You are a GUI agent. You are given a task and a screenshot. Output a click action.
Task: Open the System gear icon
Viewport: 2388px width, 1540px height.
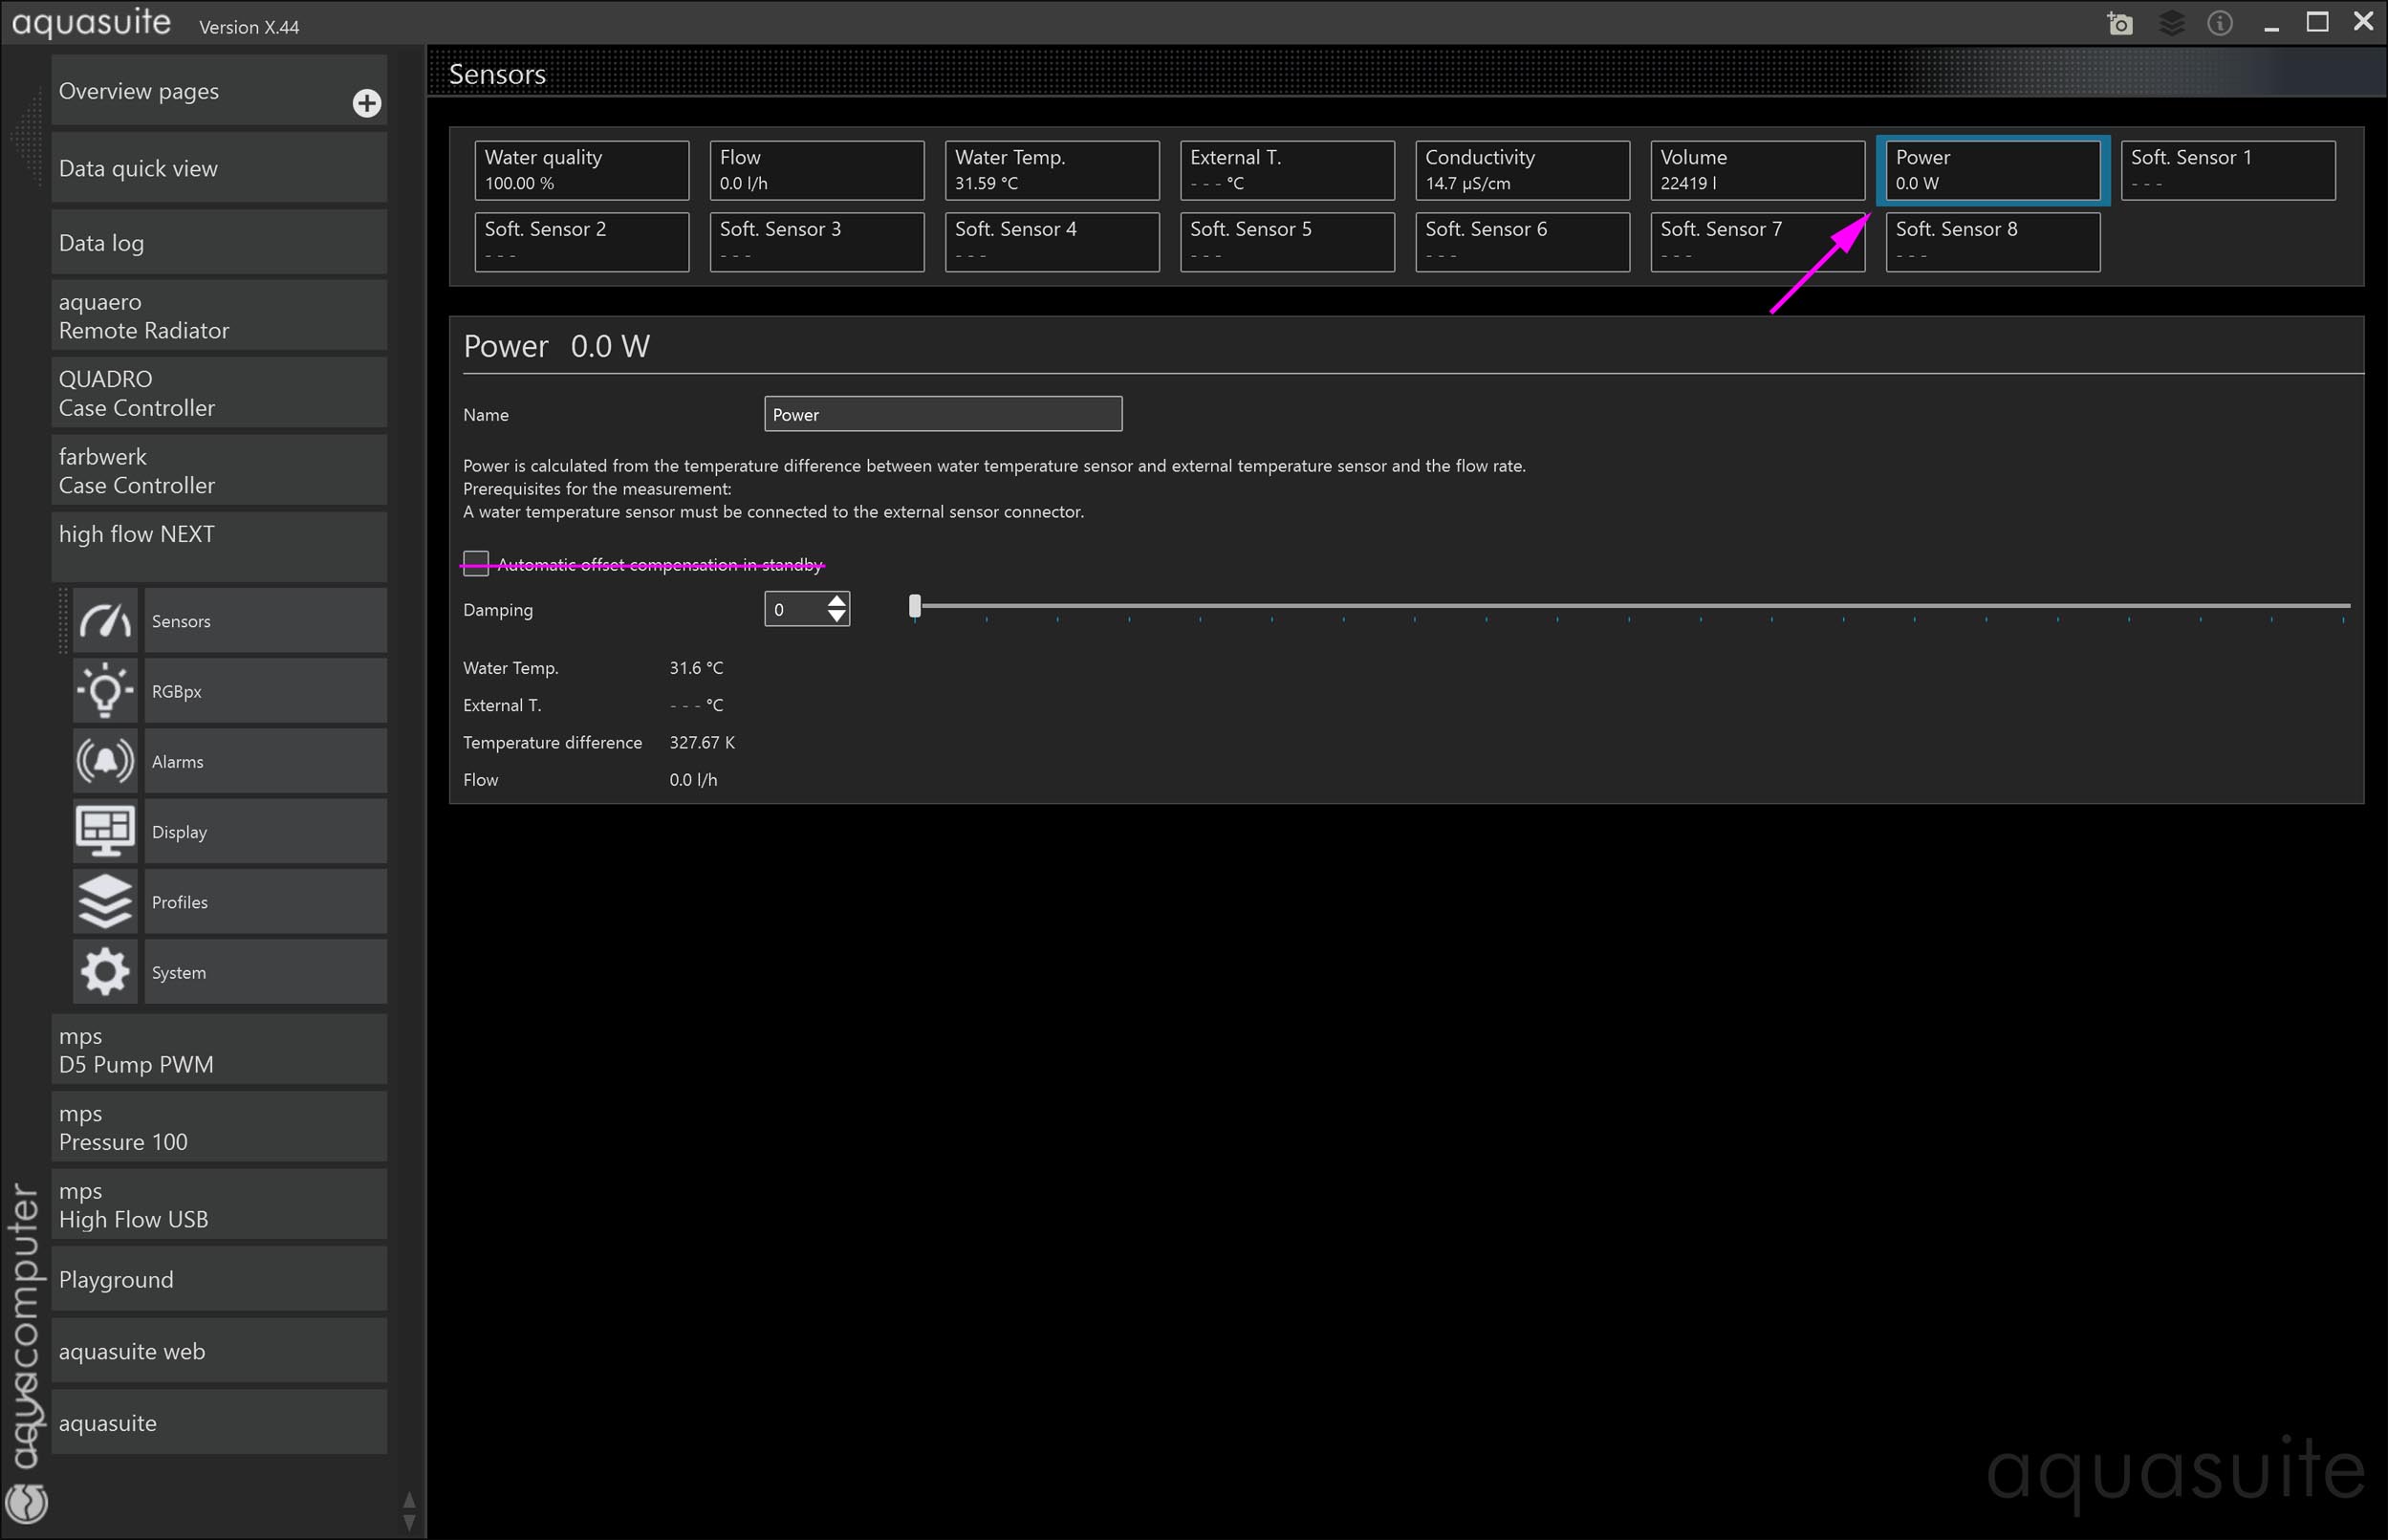click(105, 972)
